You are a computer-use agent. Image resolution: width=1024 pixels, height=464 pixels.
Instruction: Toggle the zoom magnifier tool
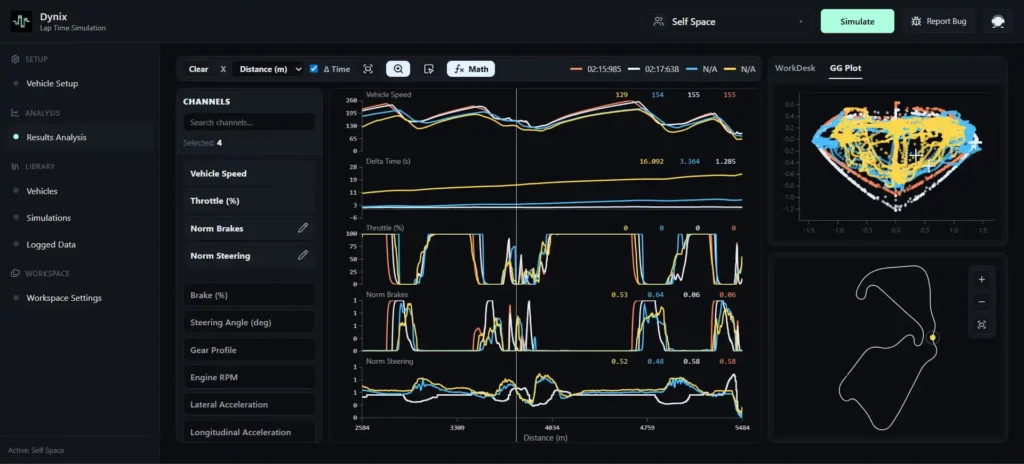(398, 69)
